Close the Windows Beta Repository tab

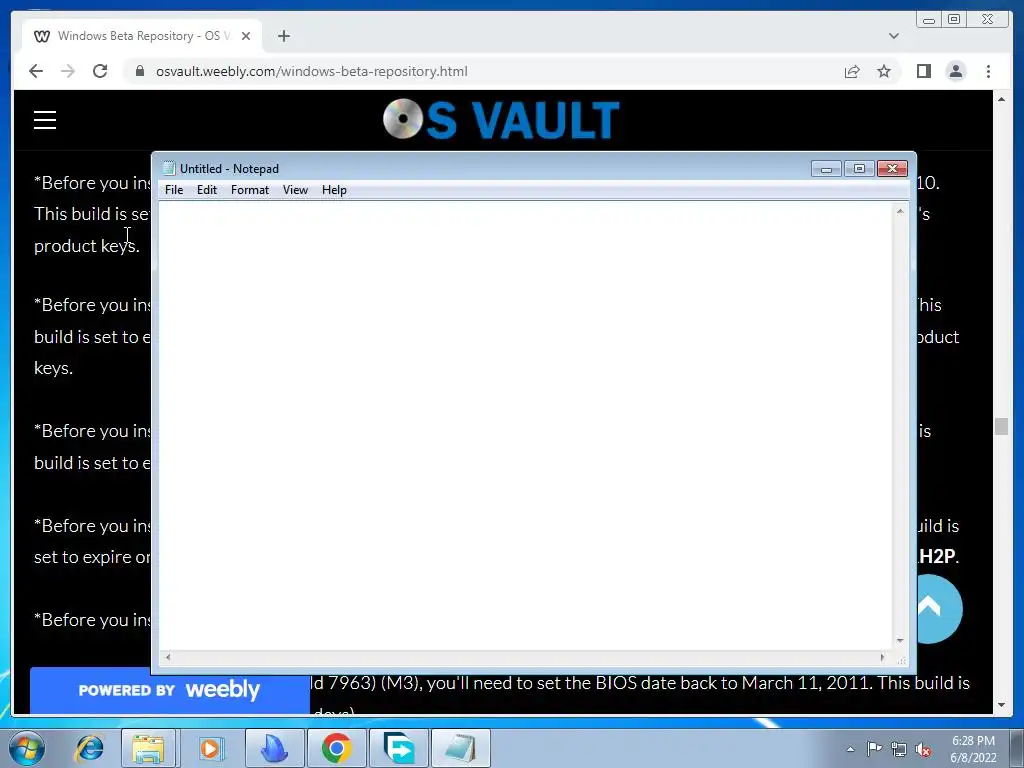[246, 36]
